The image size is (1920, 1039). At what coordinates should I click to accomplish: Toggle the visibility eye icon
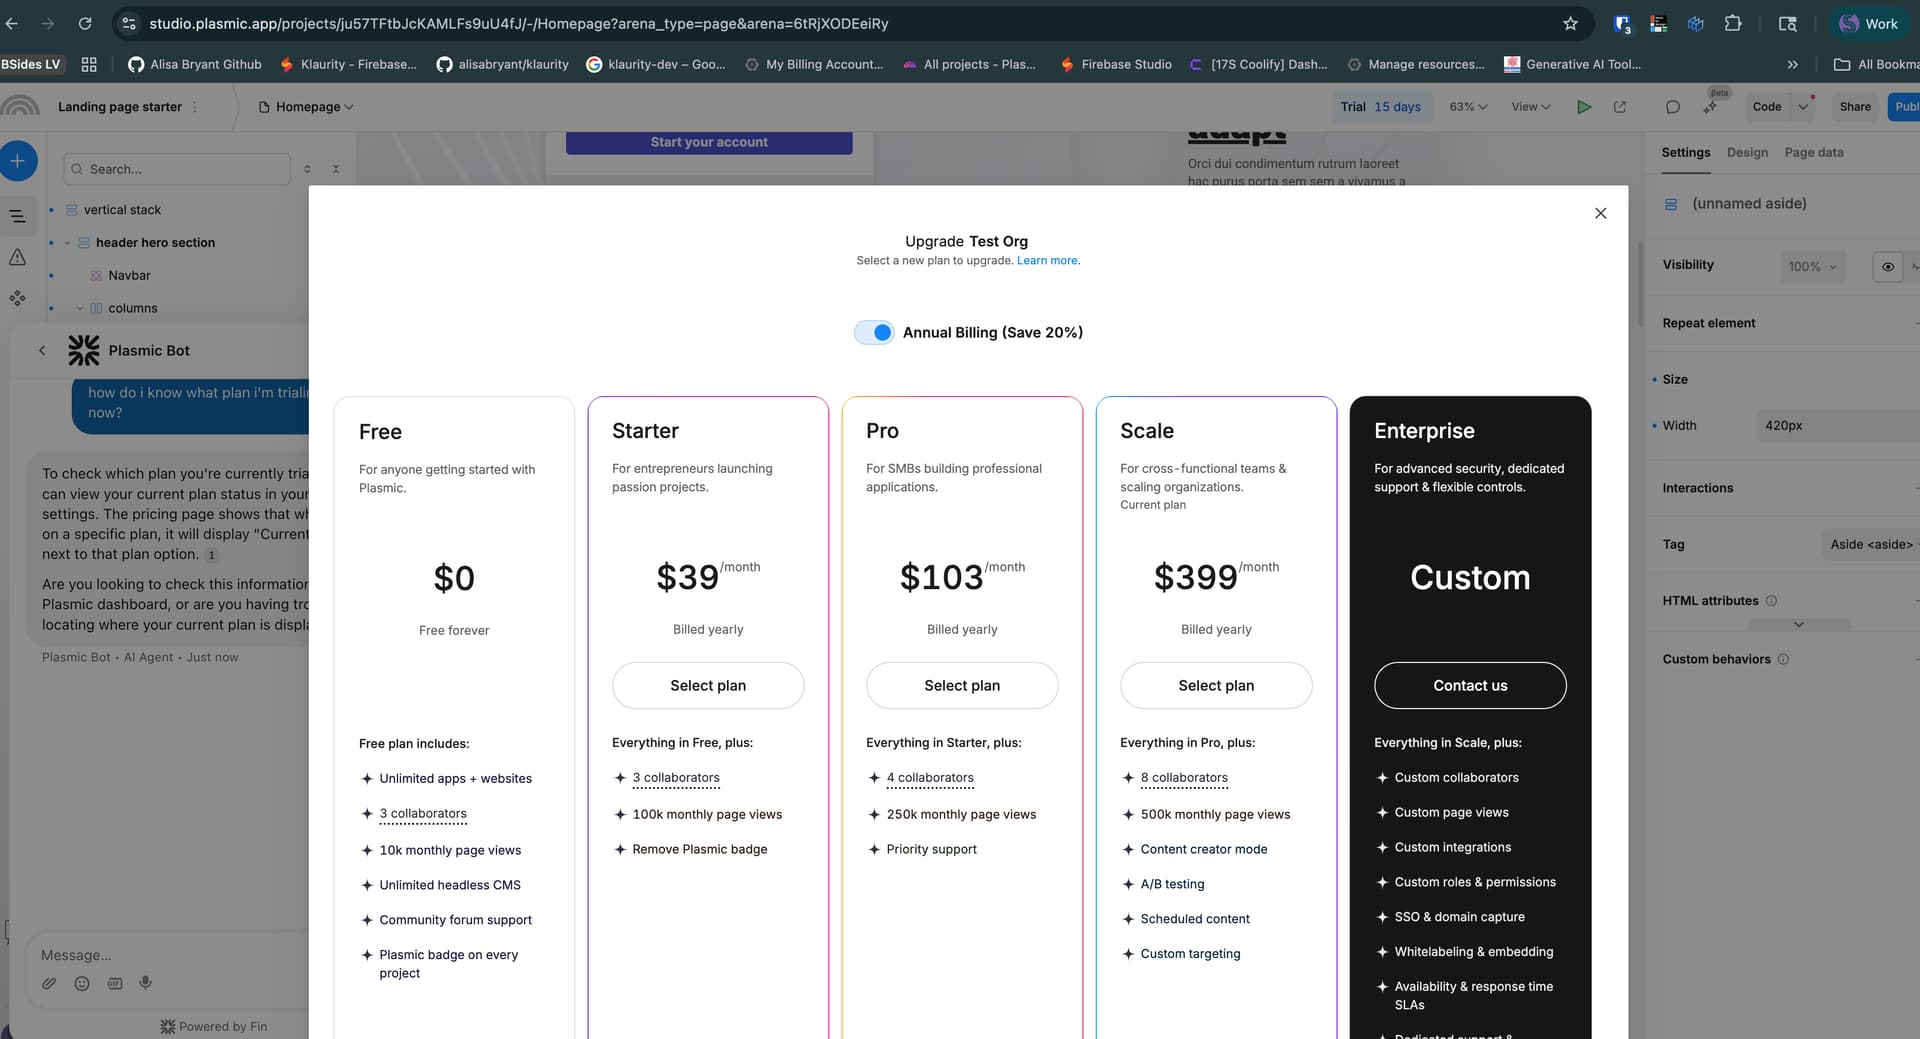1887,267
